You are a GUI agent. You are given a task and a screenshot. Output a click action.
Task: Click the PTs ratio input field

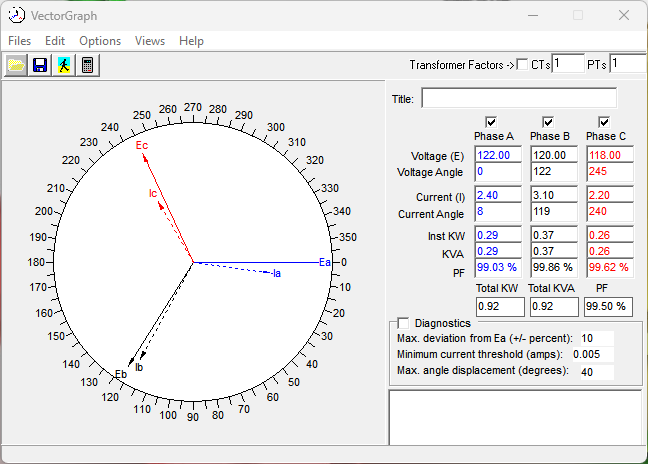tap(627, 65)
